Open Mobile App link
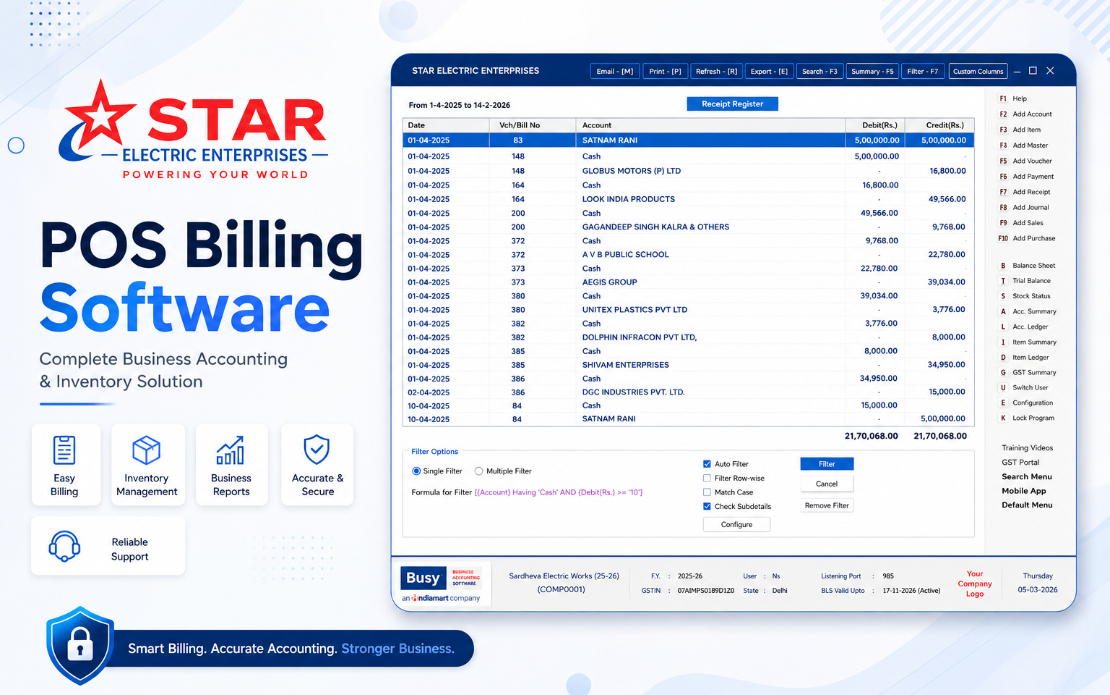The image size is (1110, 695). click(x=1024, y=491)
